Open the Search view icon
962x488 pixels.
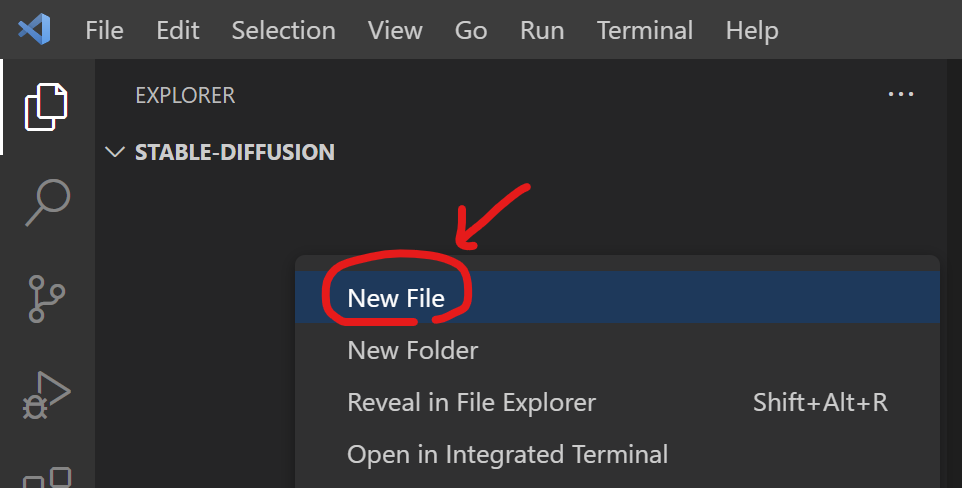pos(47,203)
